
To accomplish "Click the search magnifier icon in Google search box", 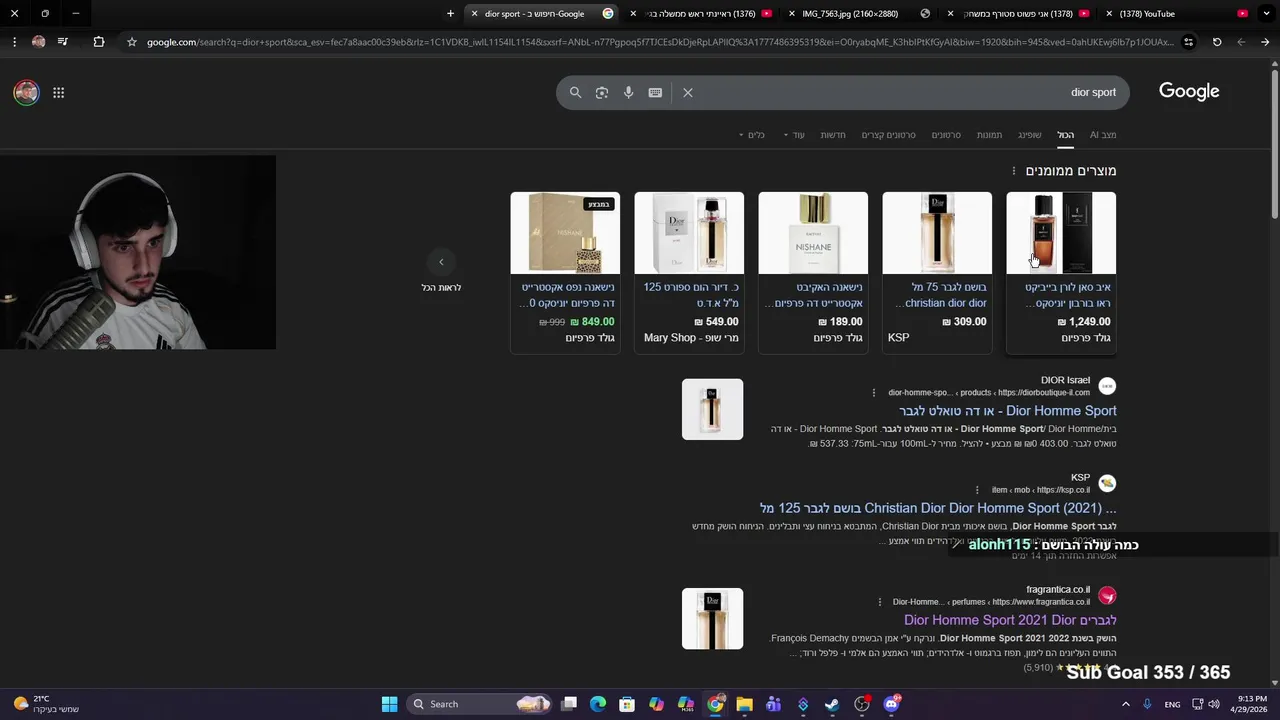I will coord(575,92).
